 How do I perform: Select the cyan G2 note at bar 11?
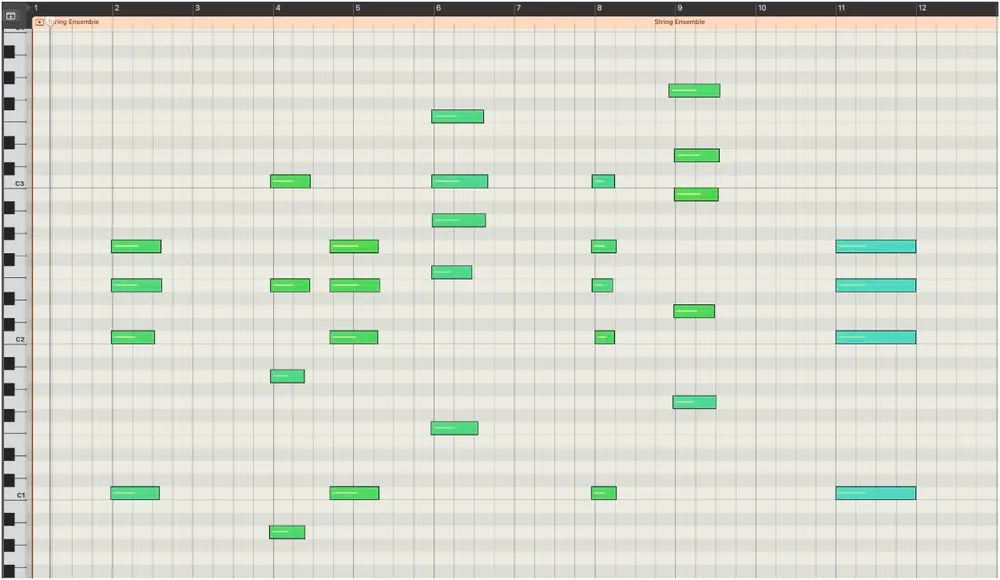coord(876,246)
